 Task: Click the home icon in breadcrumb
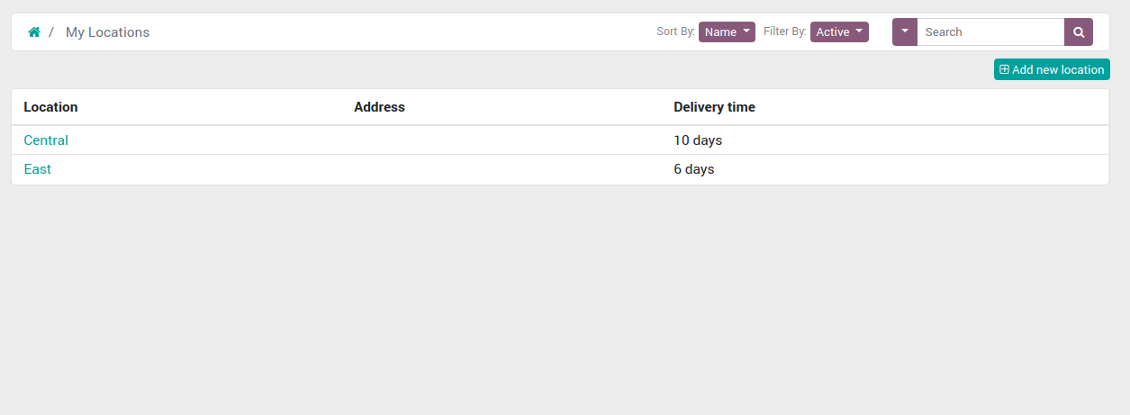coord(34,32)
